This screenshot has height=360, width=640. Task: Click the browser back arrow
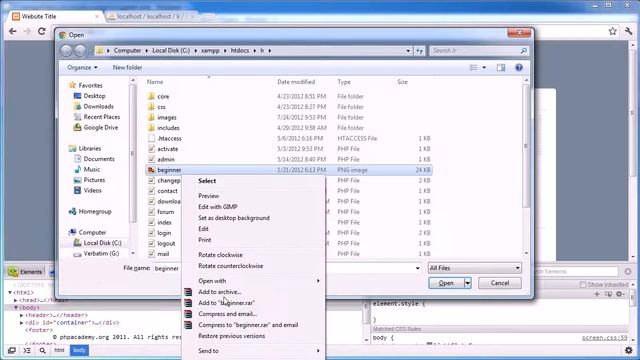tap(13, 31)
